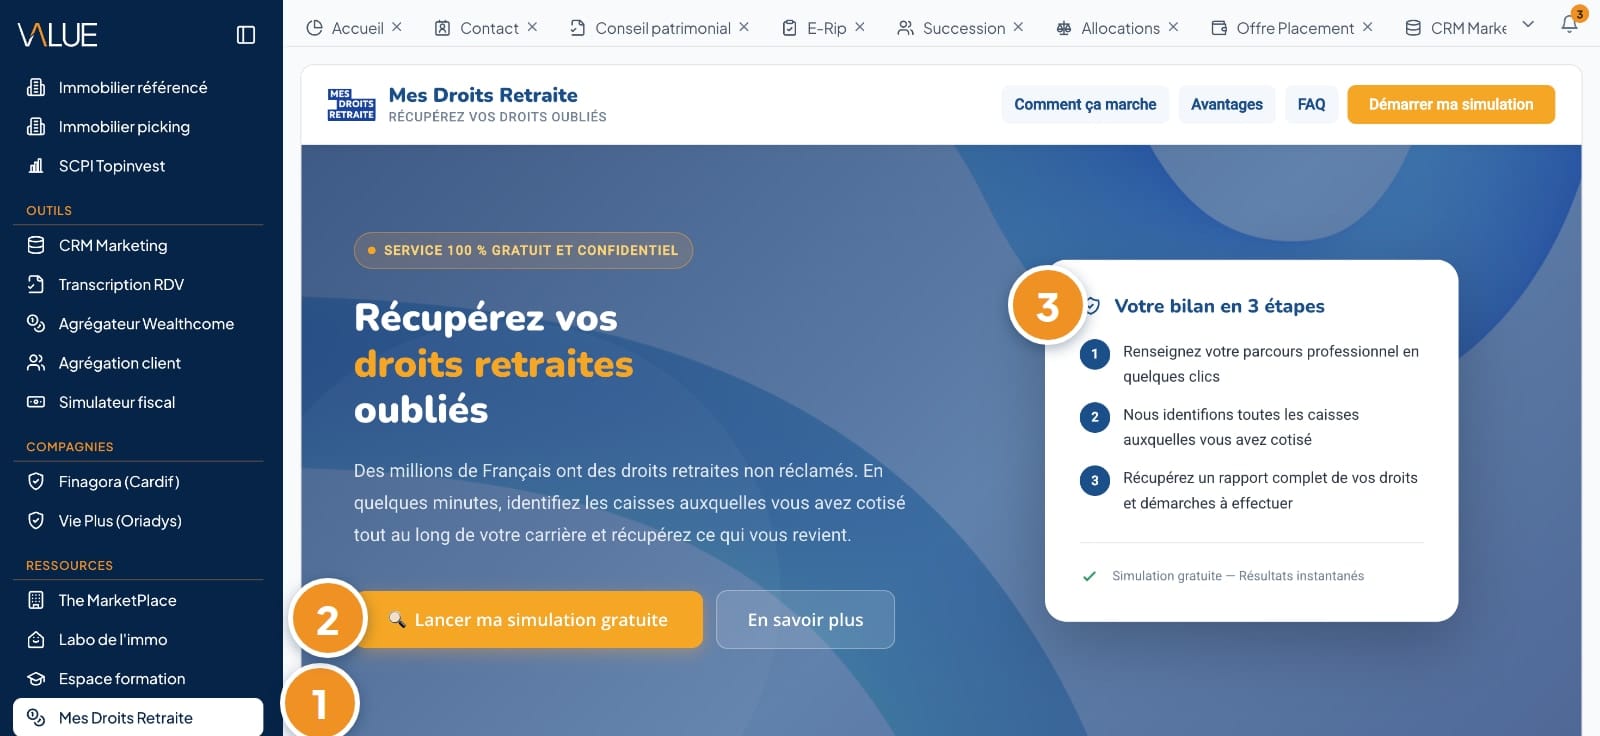Open the FAQ section
The image size is (1600, 736).
click(1311, 104)
